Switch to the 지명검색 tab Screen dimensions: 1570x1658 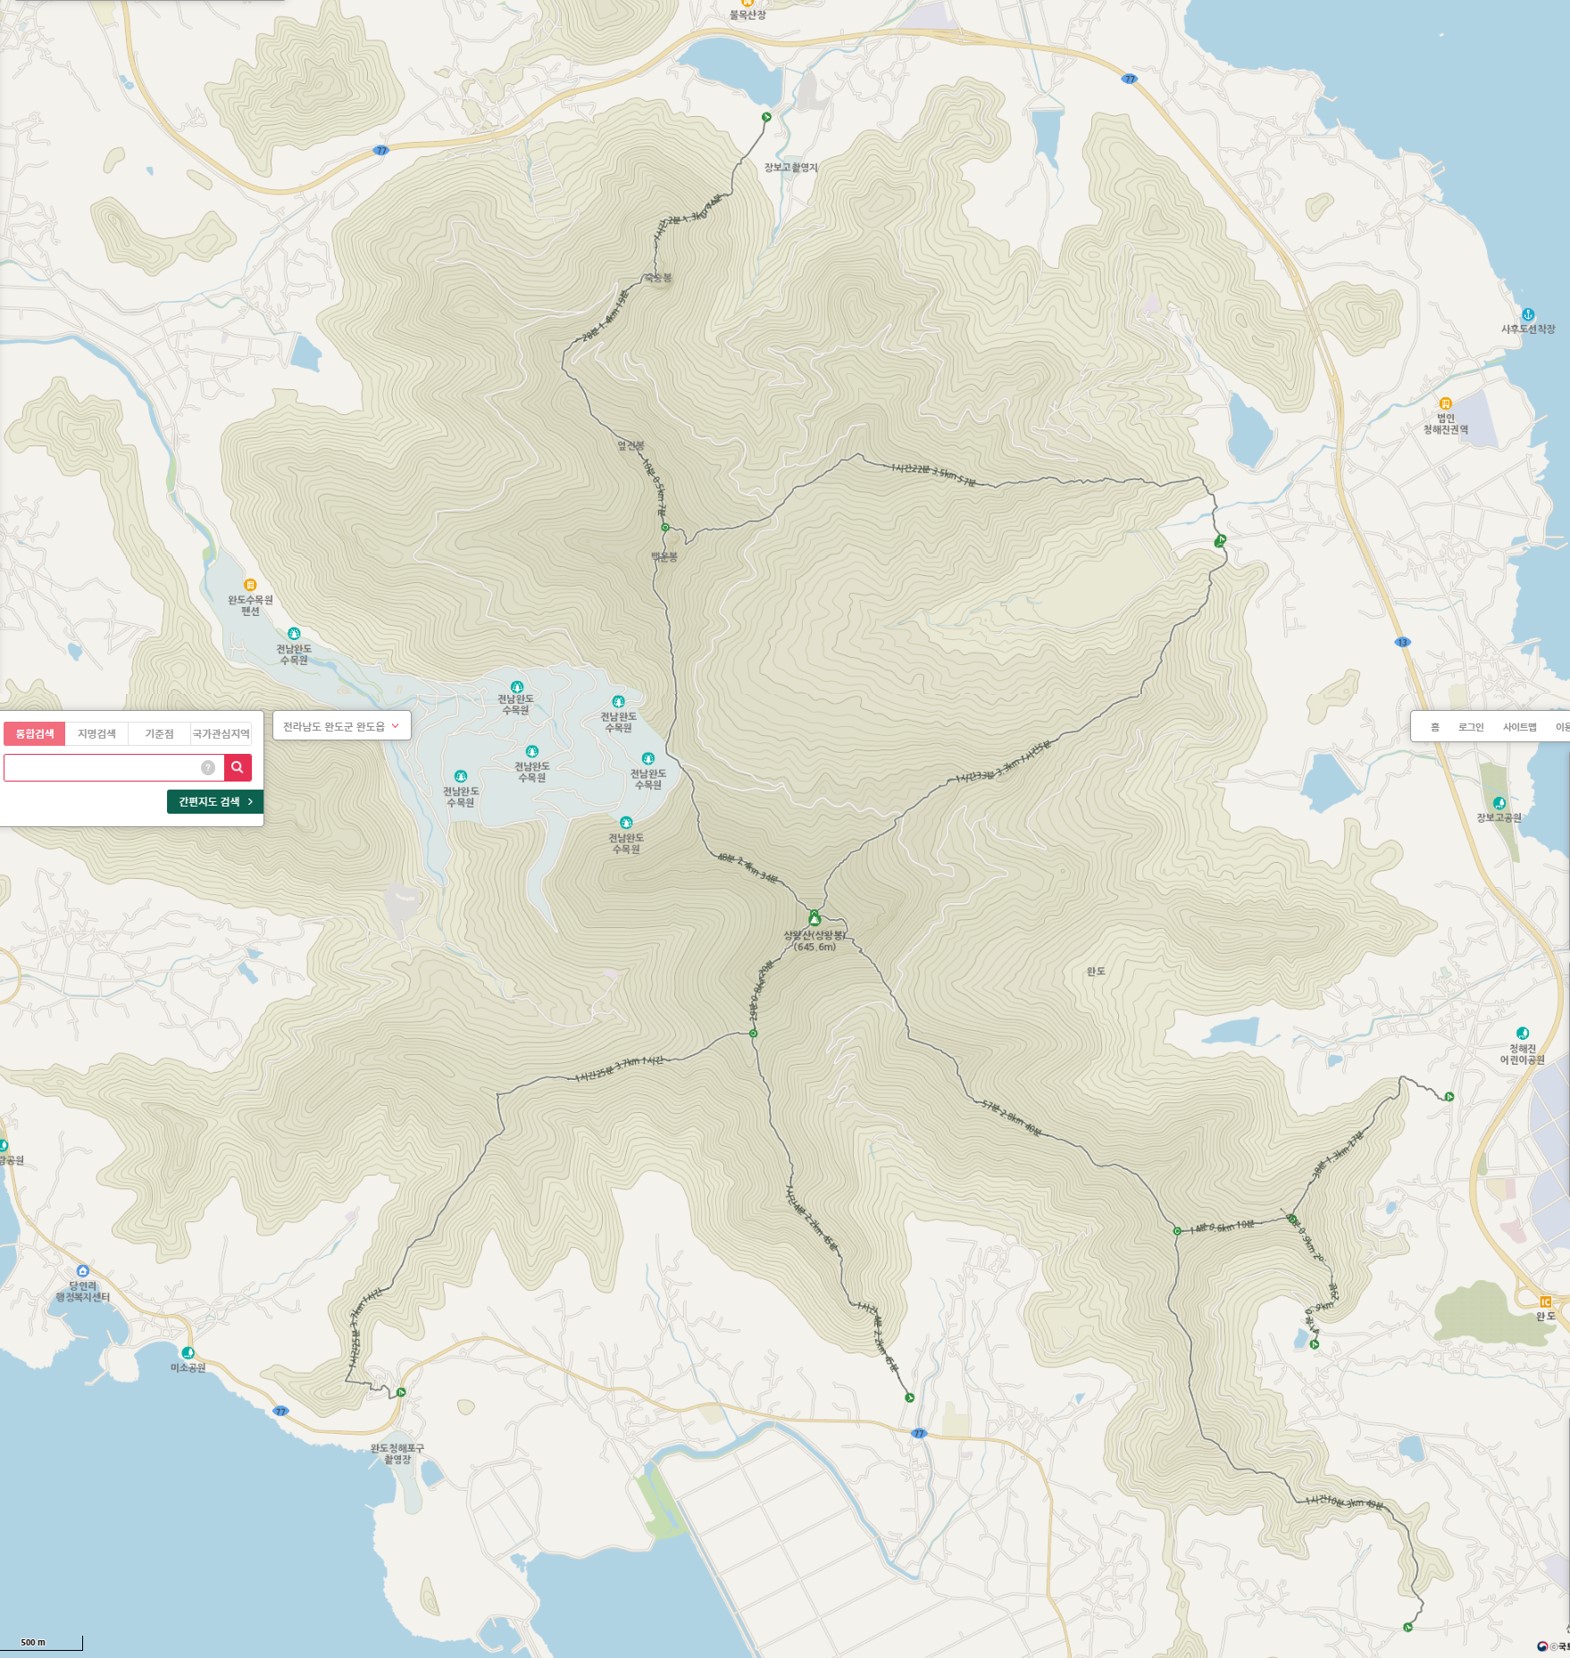[97, 734]
